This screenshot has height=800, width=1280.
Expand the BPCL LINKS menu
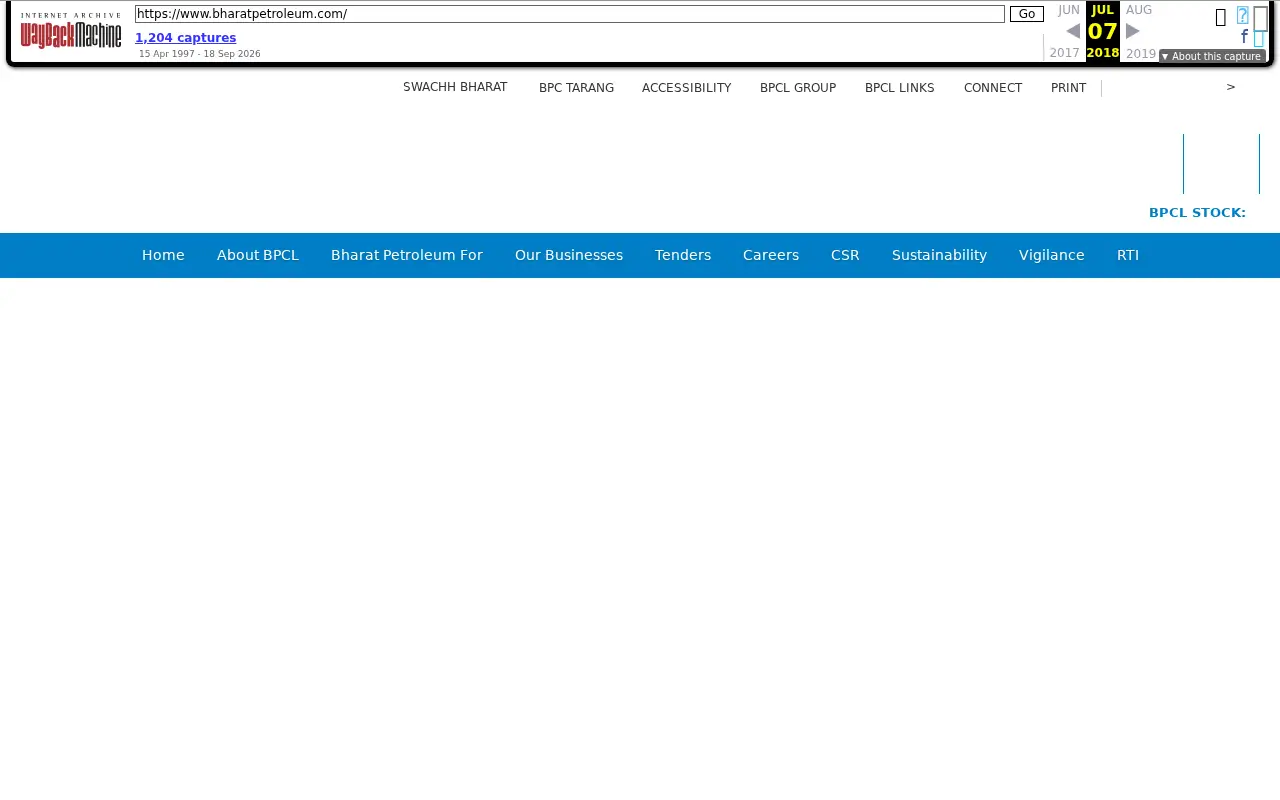click(x=900, y=88)
